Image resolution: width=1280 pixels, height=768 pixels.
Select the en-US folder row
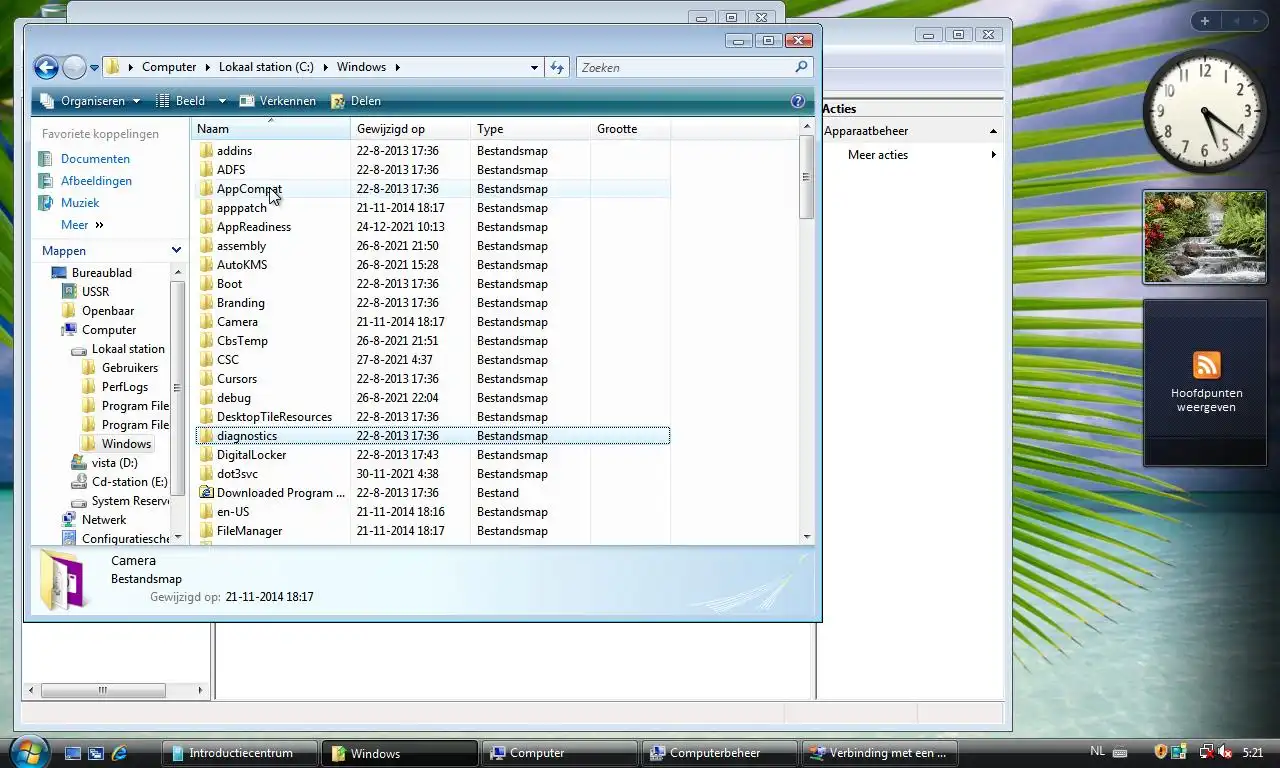[432, 512]
